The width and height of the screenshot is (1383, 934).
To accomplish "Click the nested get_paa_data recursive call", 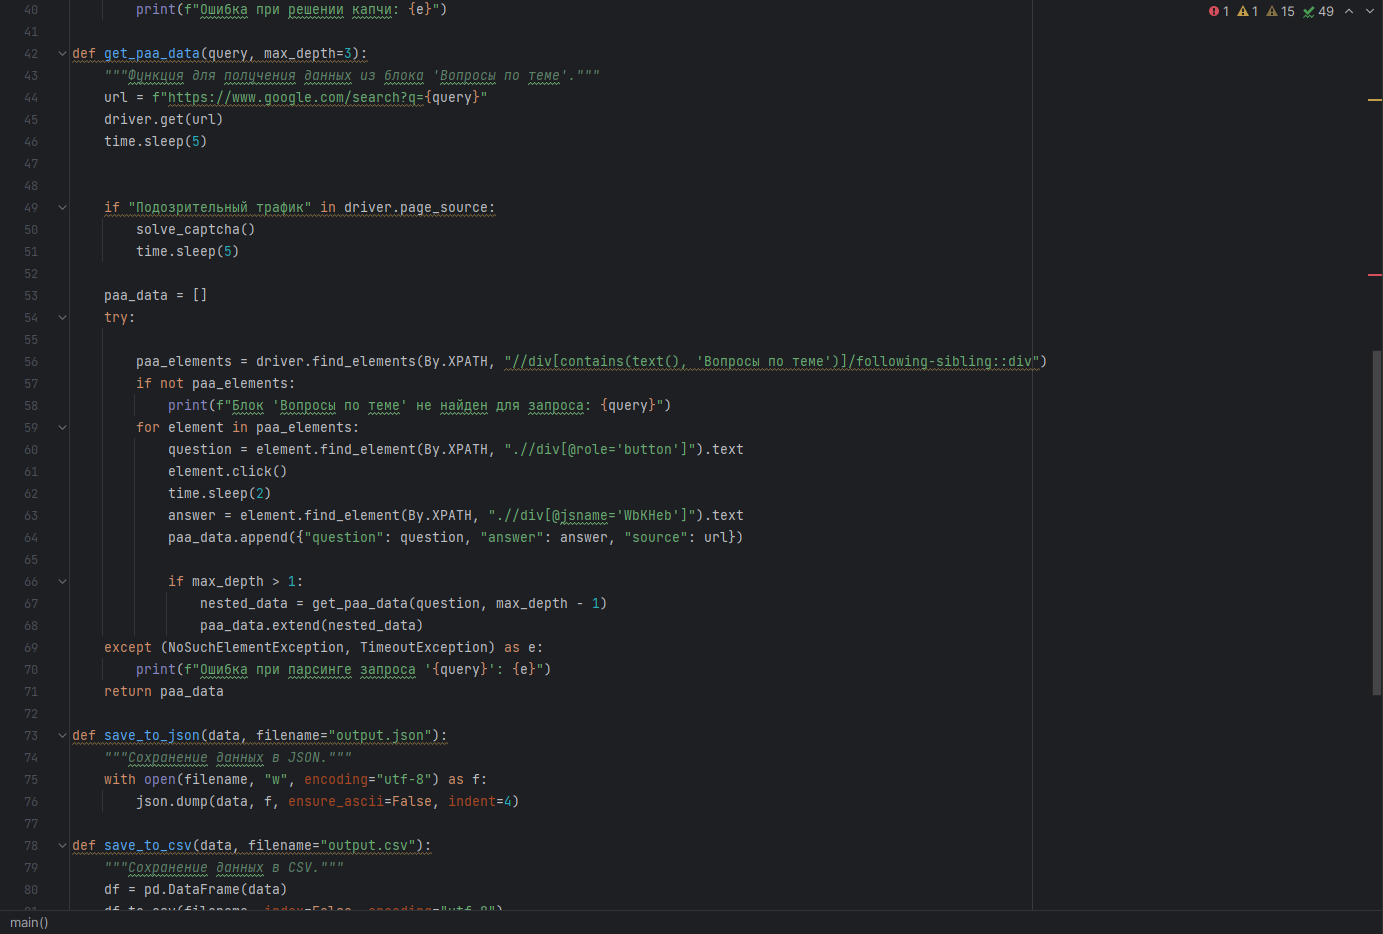I will point(460,604).
